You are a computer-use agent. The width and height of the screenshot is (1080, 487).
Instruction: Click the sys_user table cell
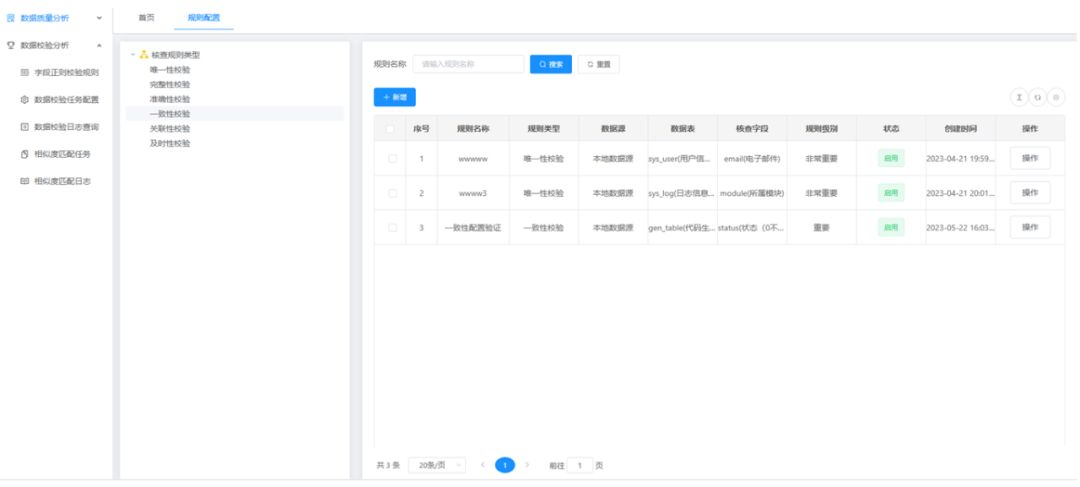682,158
